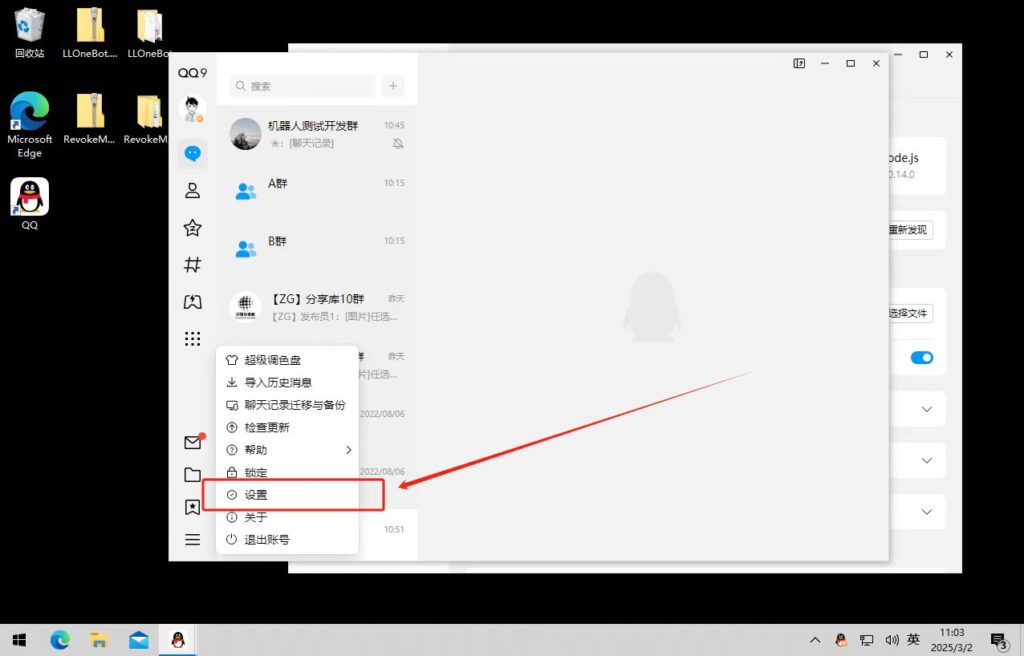Open the more-apps grid icon in the sidebar
Screen dimensions: 1024x656
pyautogui.click(x=192, y=338)
